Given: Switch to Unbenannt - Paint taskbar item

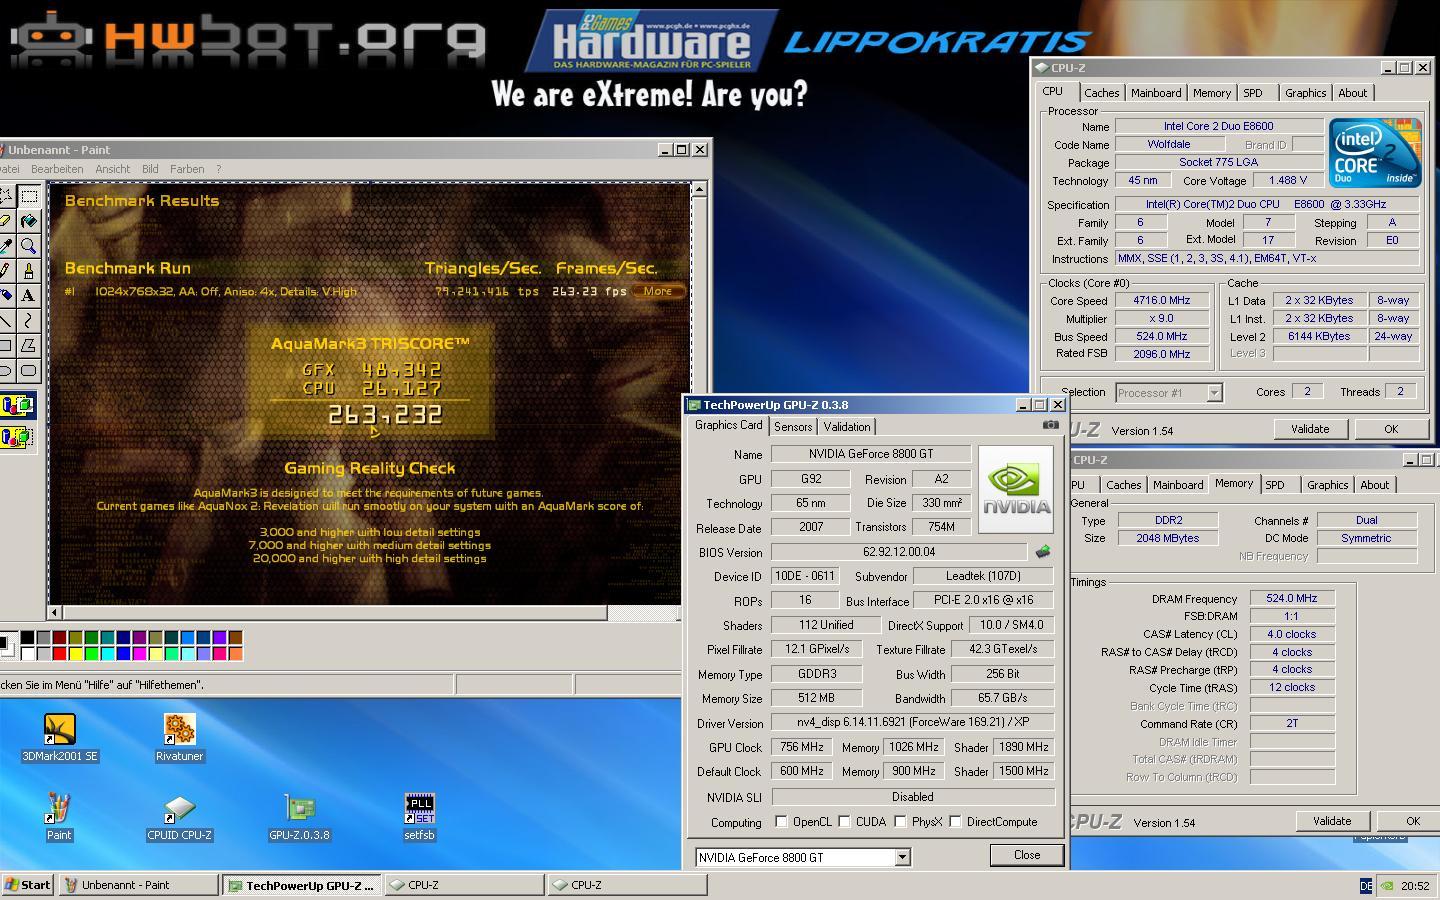Looking at the screenshot, I should tap(139, 885).
